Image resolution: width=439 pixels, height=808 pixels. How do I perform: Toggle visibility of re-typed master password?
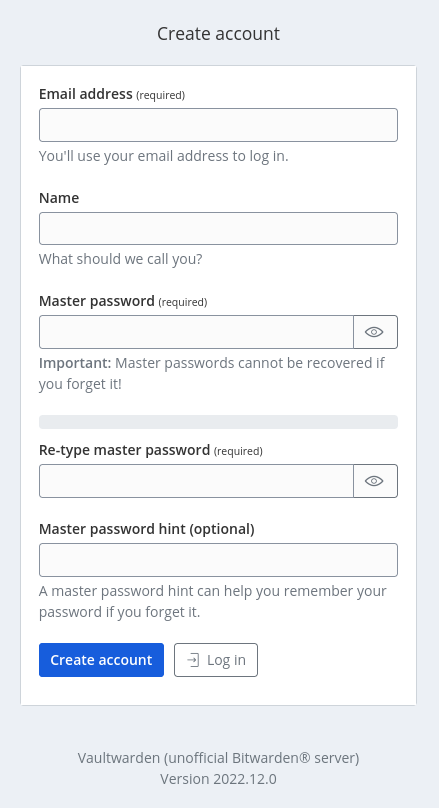(x=375, y=481)
